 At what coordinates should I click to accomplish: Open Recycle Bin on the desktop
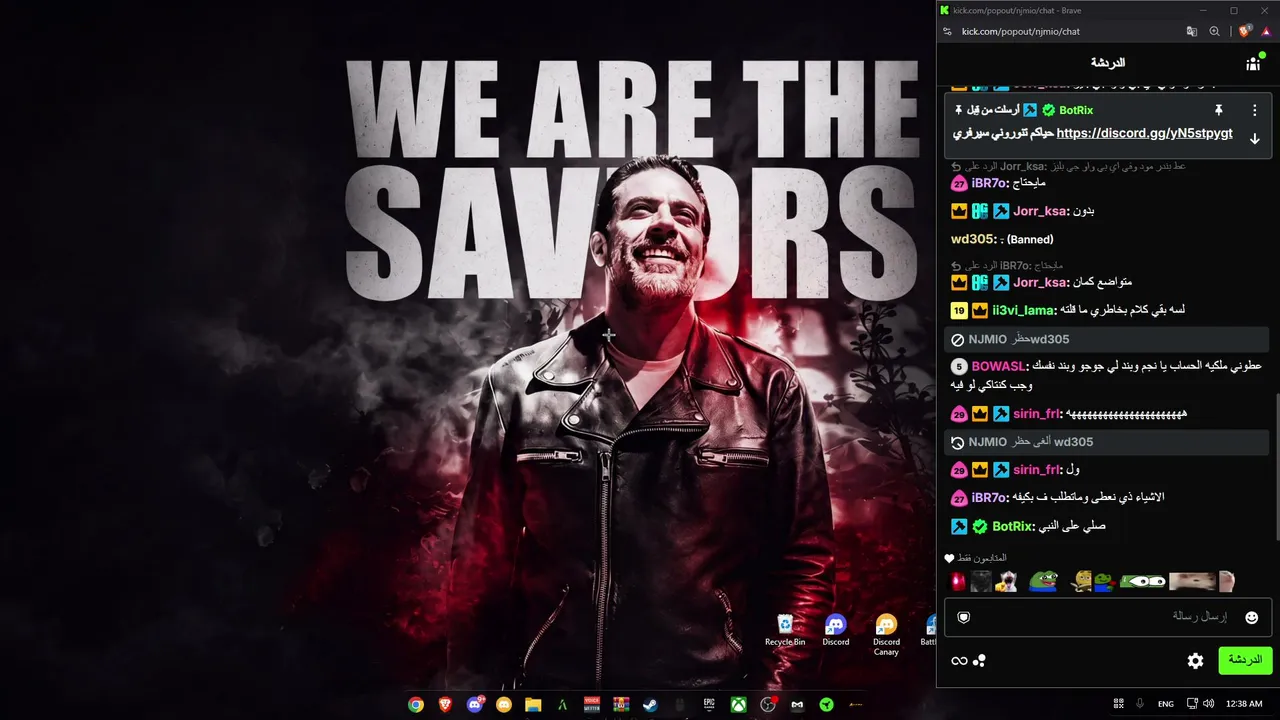coord(785,631)
